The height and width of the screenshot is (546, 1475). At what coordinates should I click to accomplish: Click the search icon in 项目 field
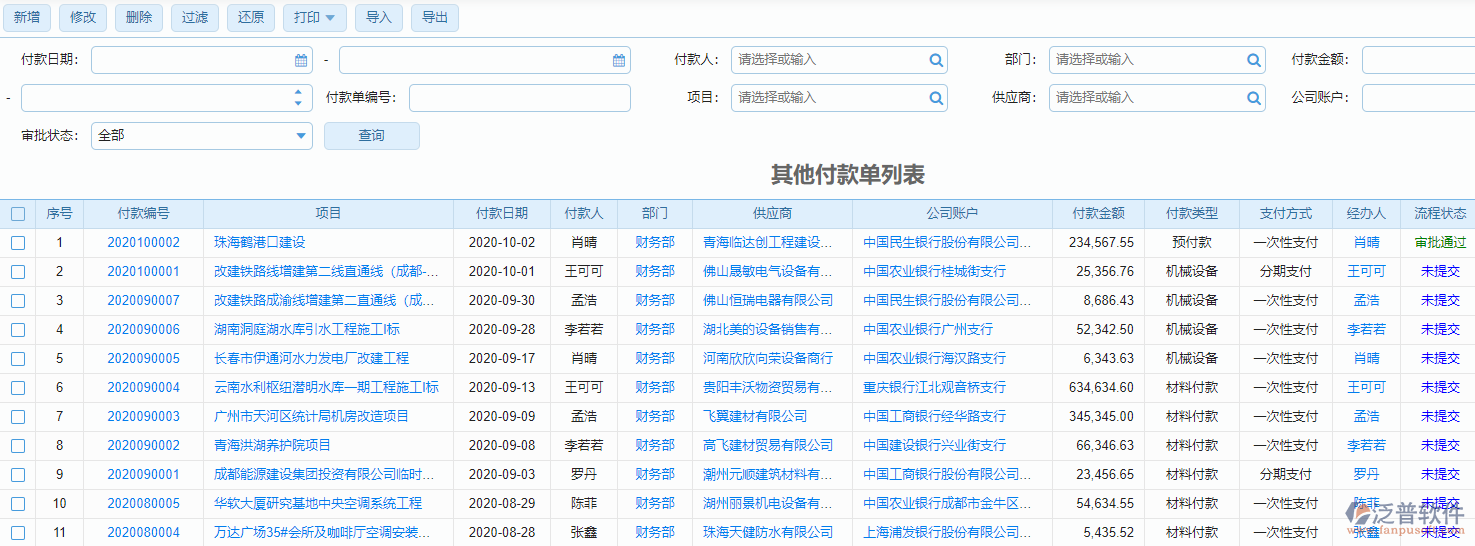pyautogui.click(x=936, y=98)
